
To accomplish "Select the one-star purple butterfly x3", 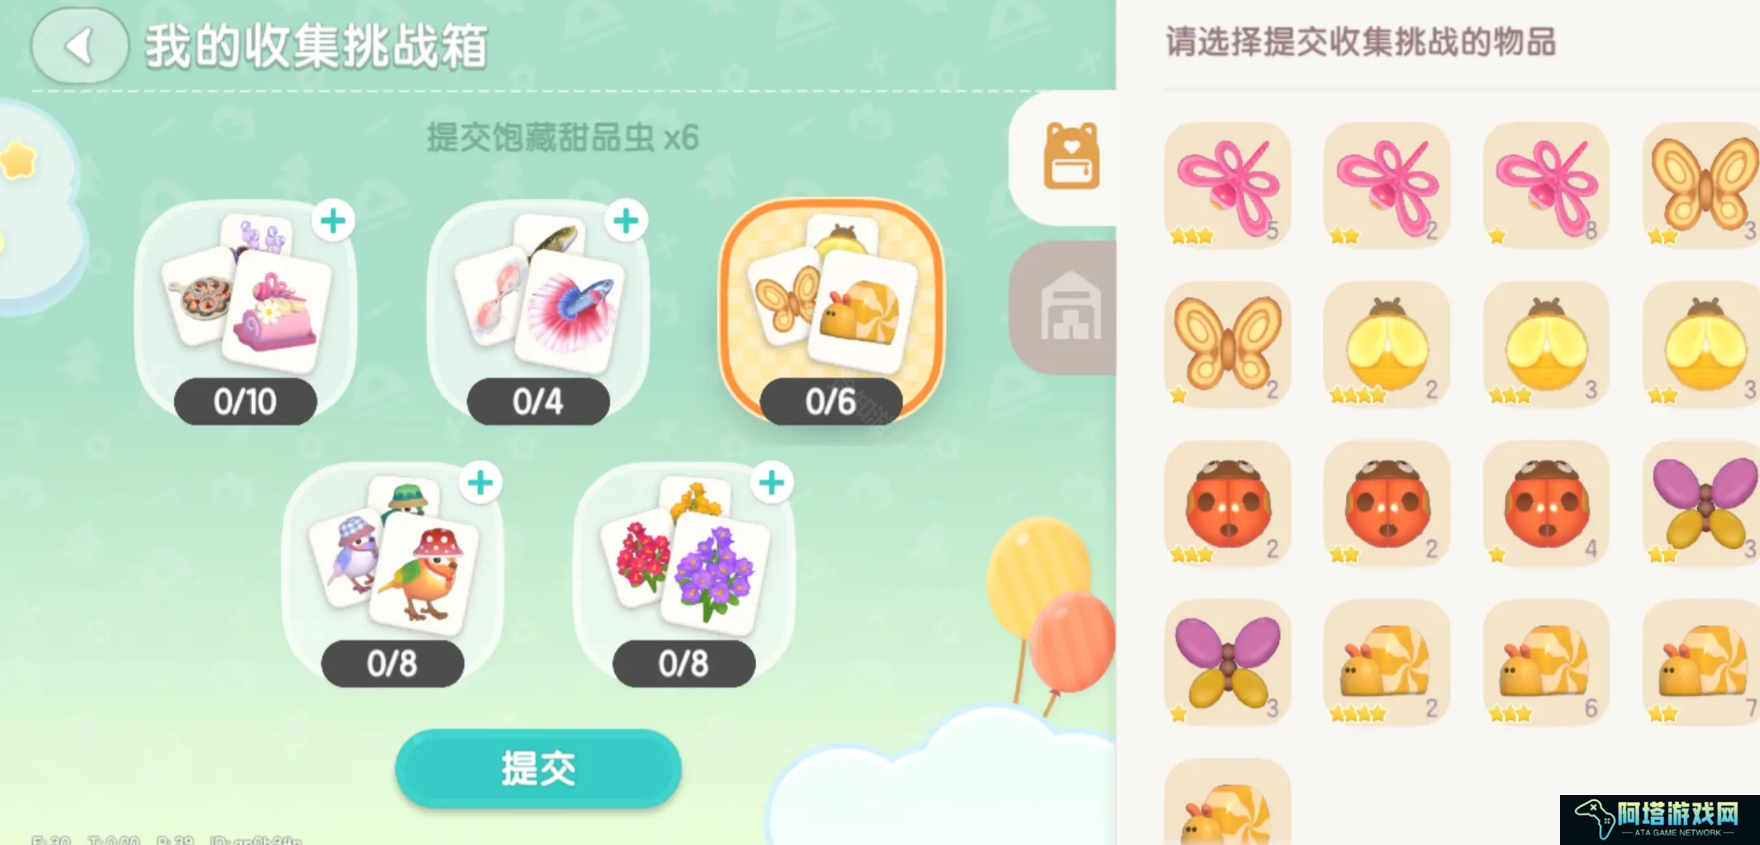I will pyautogui.click(x=1227, y=662).
